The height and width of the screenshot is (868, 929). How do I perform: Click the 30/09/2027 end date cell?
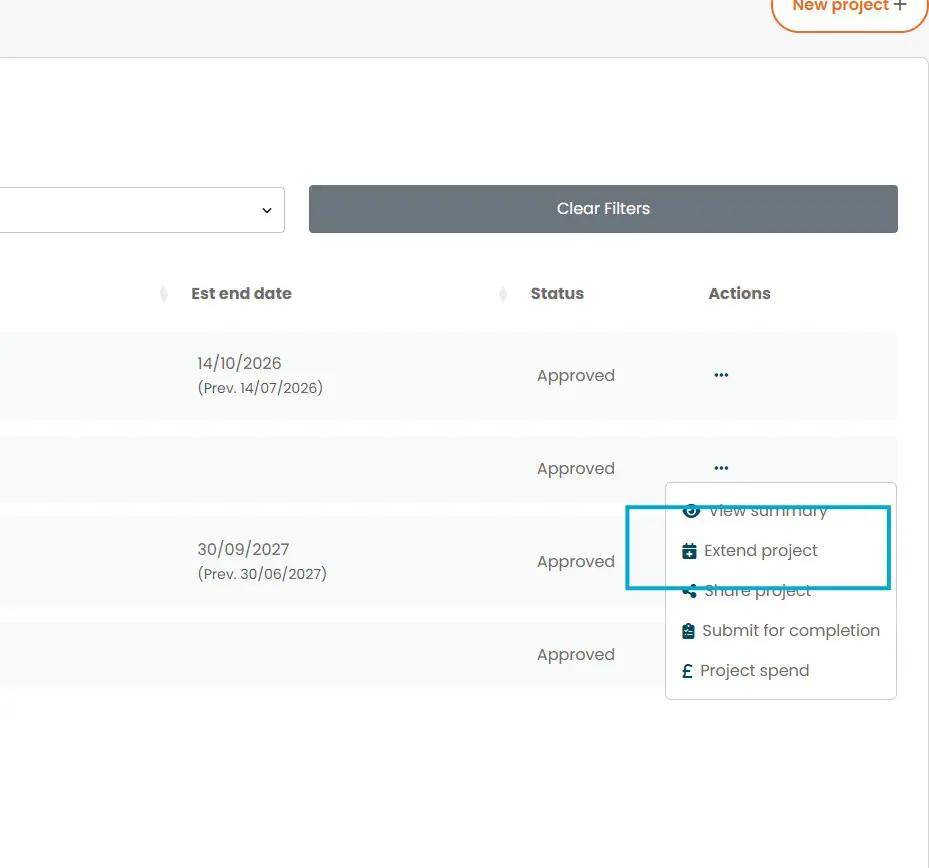click(x=243, y=549)
